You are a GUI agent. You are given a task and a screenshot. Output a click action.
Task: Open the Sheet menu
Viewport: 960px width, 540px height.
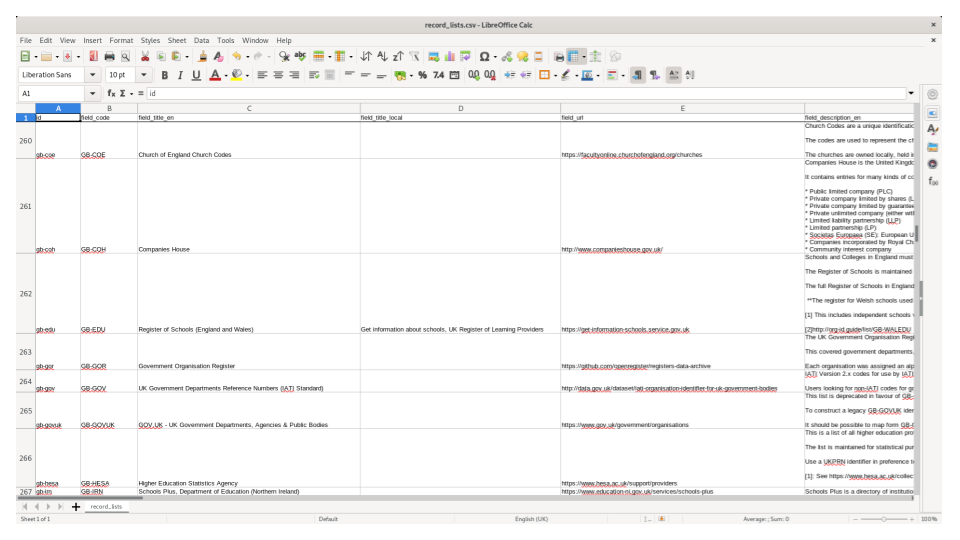[177, 40]
